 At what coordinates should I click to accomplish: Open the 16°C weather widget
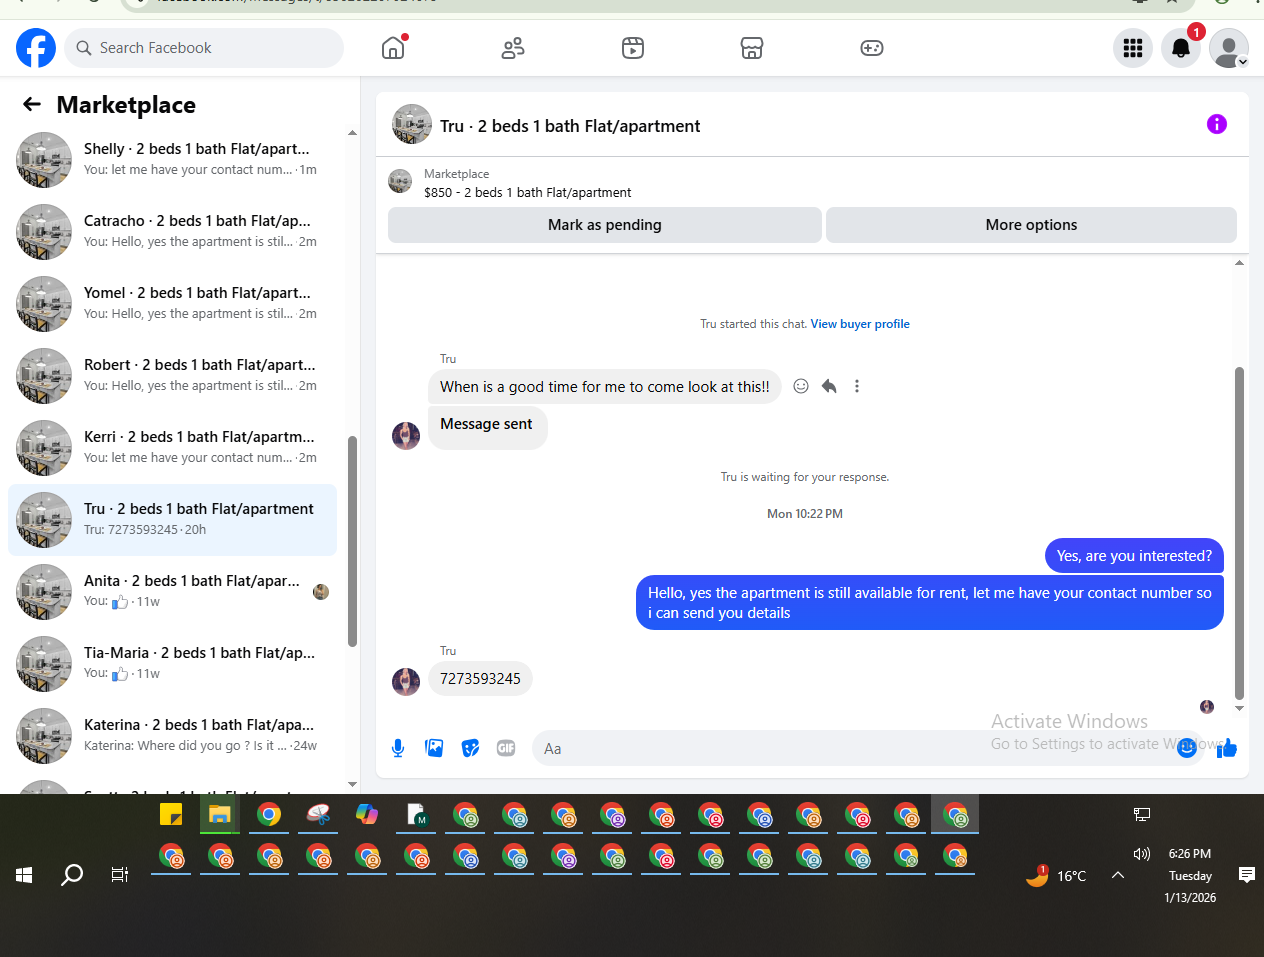coord(1056,876)
